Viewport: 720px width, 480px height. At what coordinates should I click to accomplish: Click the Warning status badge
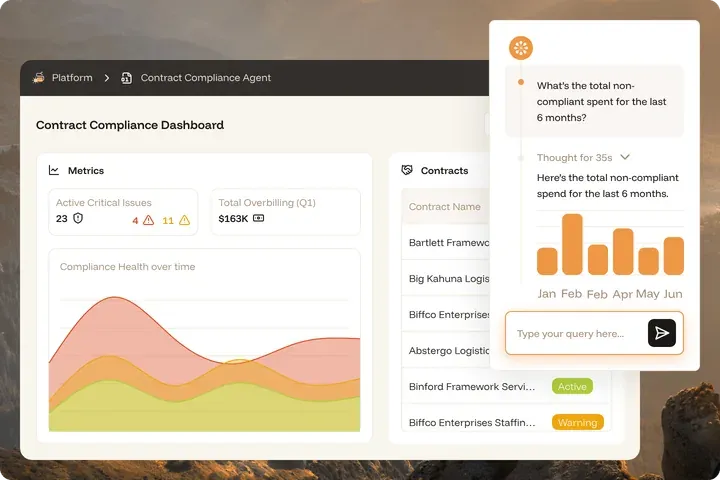[x=578, y=422]
